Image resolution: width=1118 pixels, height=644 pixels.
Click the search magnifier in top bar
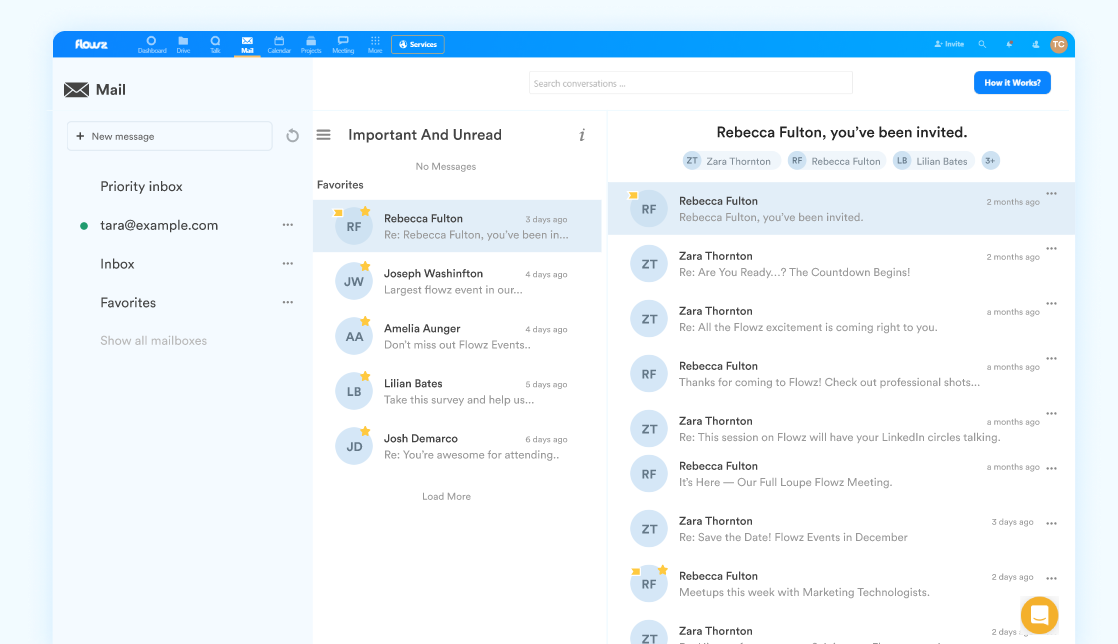pos(982,44)
